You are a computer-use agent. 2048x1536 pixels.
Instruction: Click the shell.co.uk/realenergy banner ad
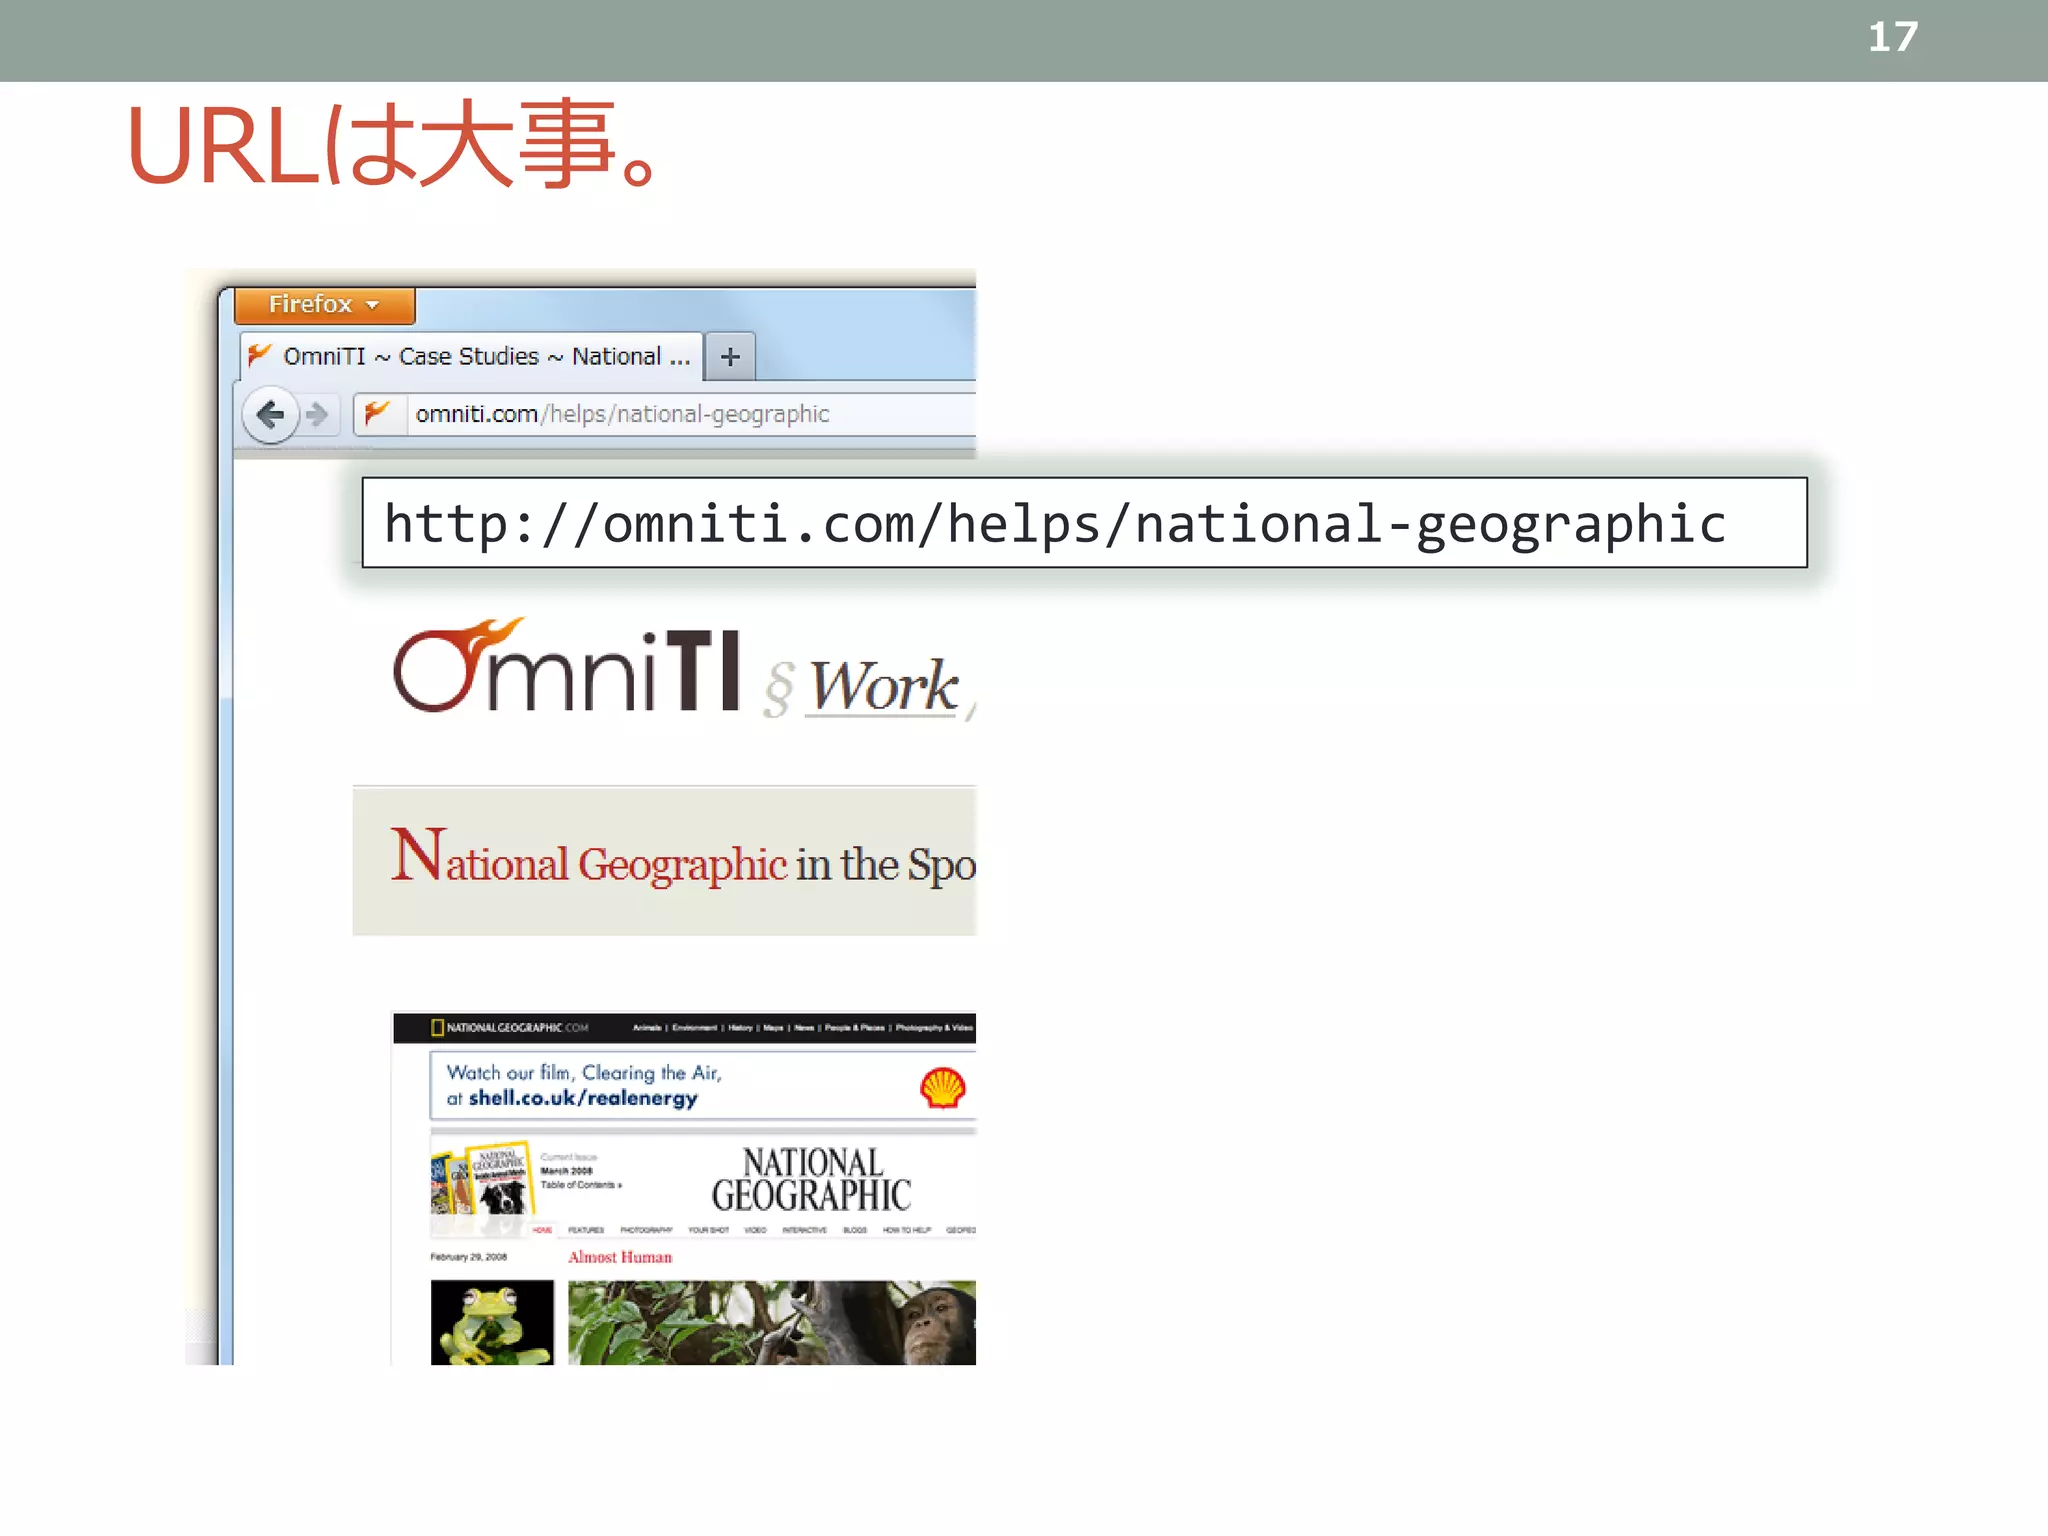point(702,1085)
